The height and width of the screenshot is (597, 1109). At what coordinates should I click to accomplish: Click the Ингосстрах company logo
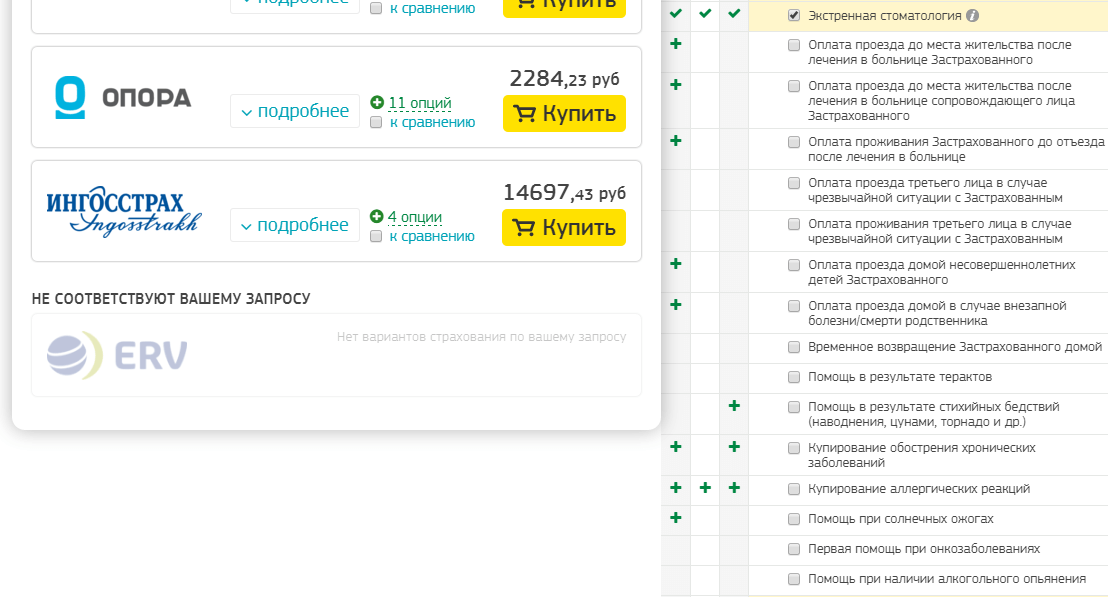pos(124,211)
